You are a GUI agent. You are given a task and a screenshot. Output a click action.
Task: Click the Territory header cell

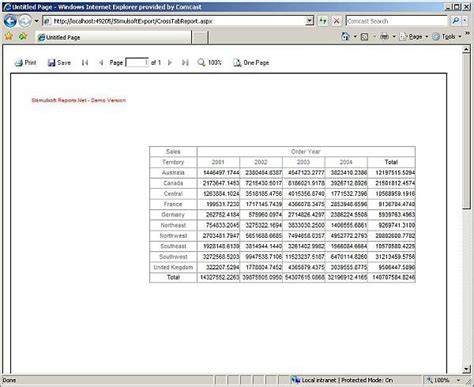point(173,162)
